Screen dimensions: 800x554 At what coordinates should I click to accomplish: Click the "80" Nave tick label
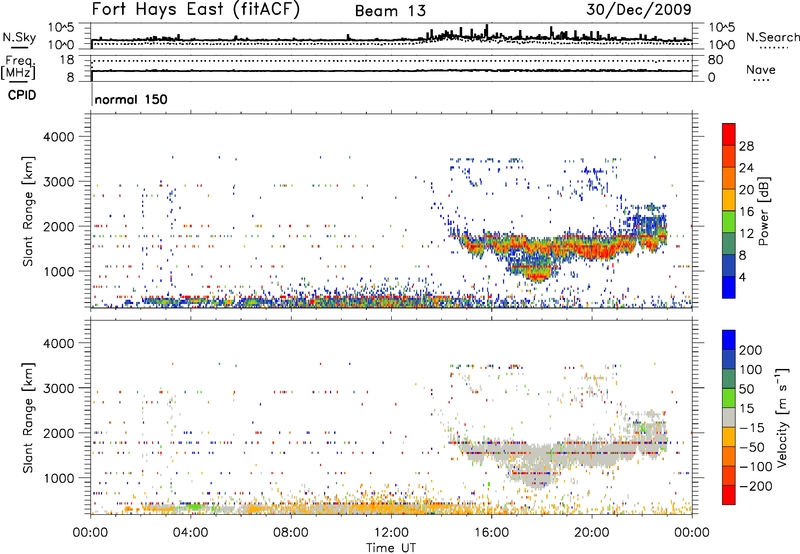(715, 60)
